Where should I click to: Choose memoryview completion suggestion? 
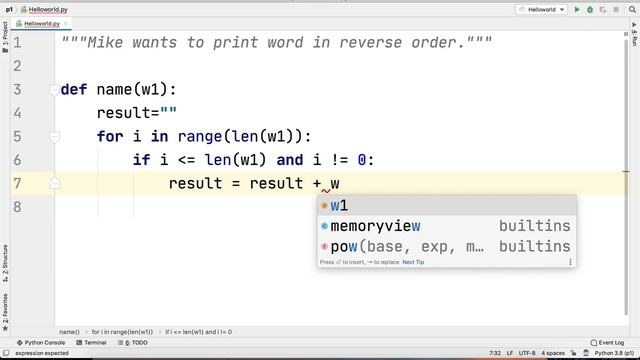447,226
